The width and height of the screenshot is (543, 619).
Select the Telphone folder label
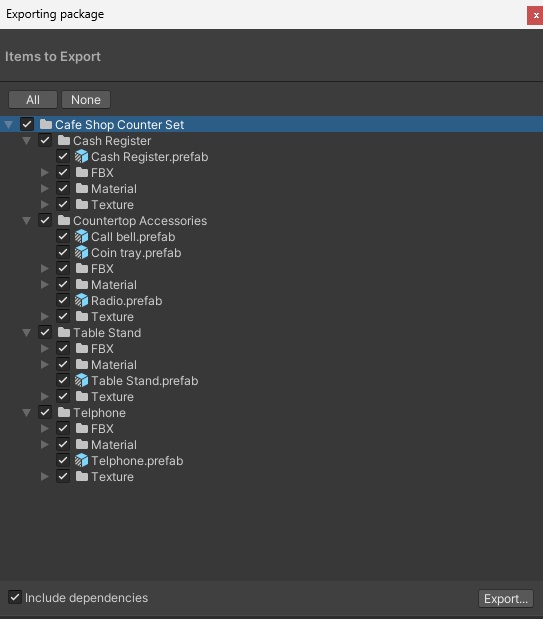[x=100, y=413]
